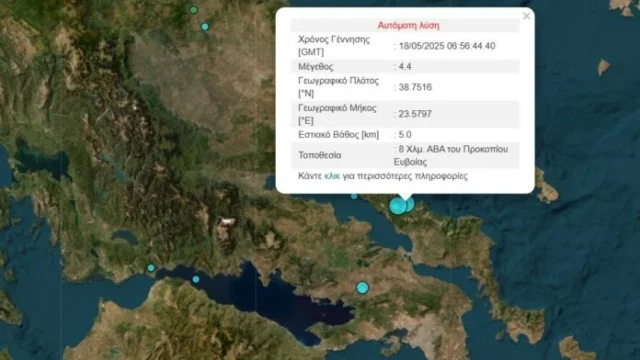Screen dimensions: 640x360
Task: Open the marker on the western Corinth Gulf coast
Action: (x=151, y=268)
